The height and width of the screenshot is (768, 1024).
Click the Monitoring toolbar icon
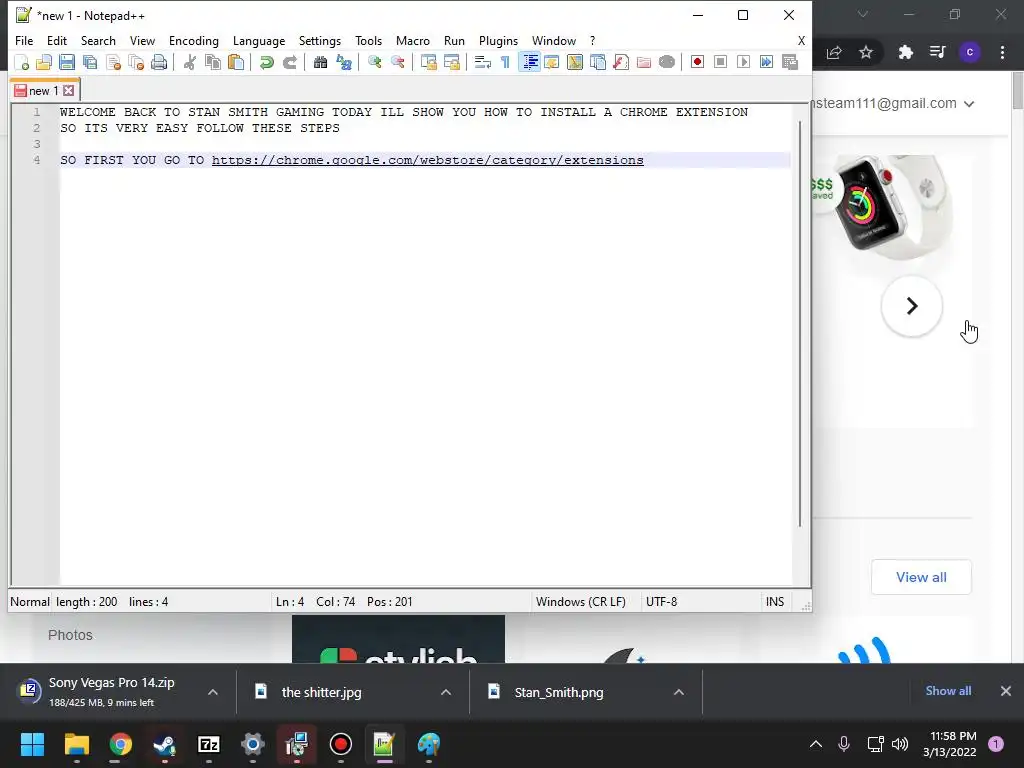[667, 62]
